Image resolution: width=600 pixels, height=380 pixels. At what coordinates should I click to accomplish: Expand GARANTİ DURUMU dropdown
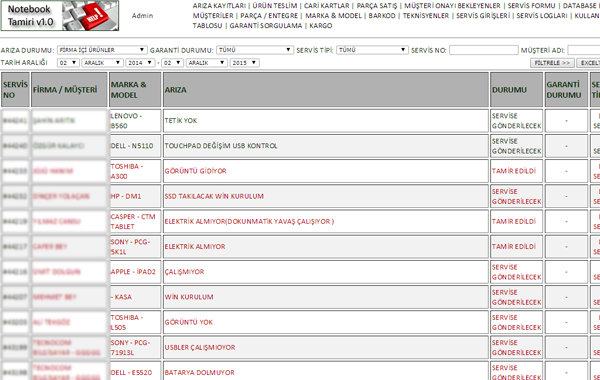tap(255, 50)
